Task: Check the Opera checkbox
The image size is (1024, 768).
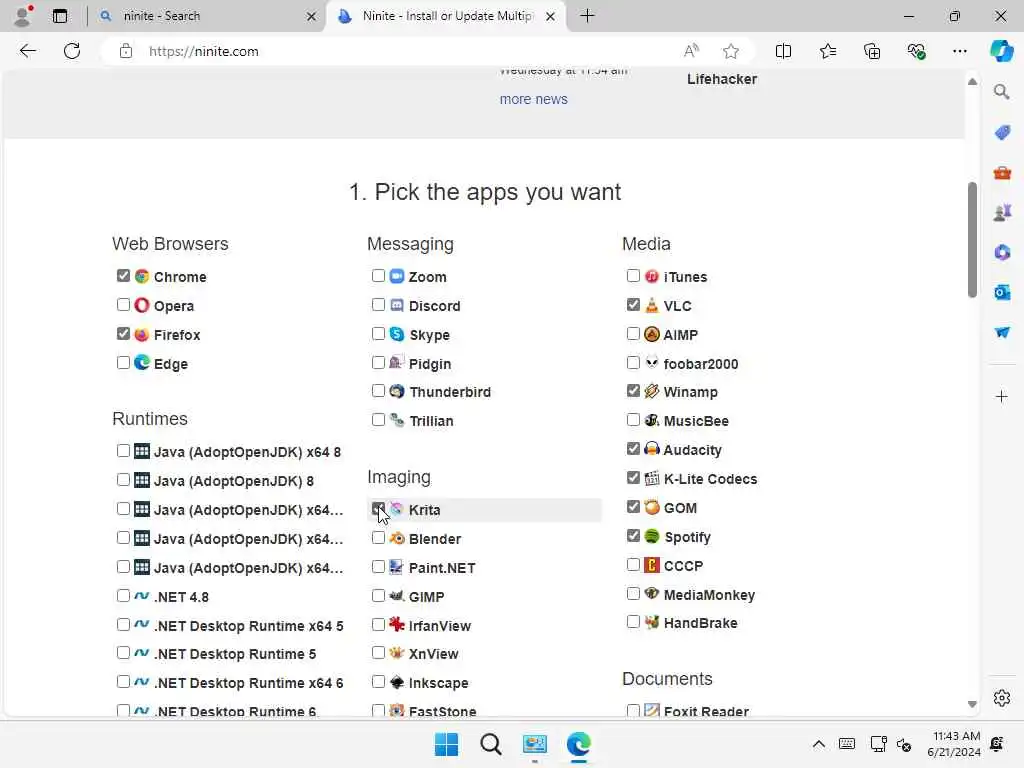Action: click(x=123, y=304)
